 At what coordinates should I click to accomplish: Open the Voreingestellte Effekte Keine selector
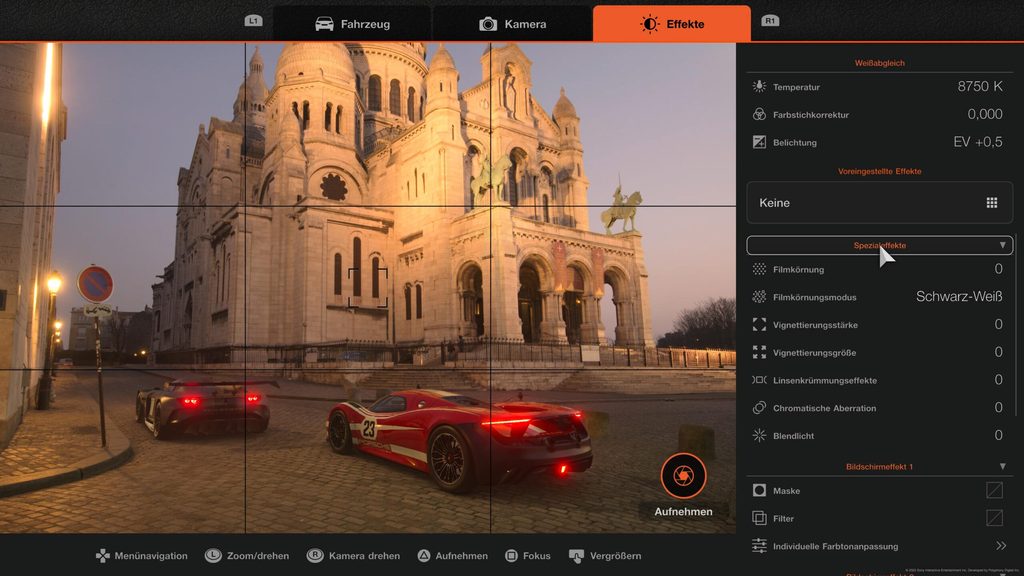[x=879, y=202]
